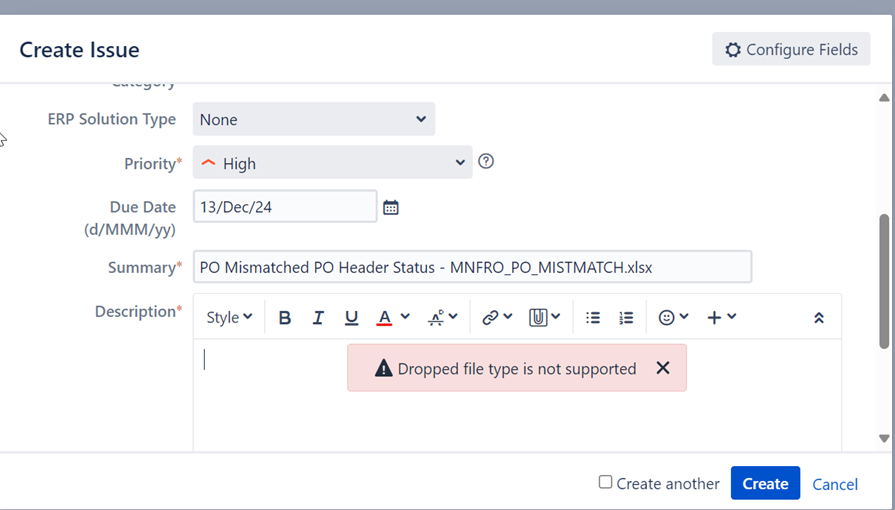Open the Configure Fields menu
The width and height of the screenshot is (895, 510).
pyautogui.click(x=791, y=49)
